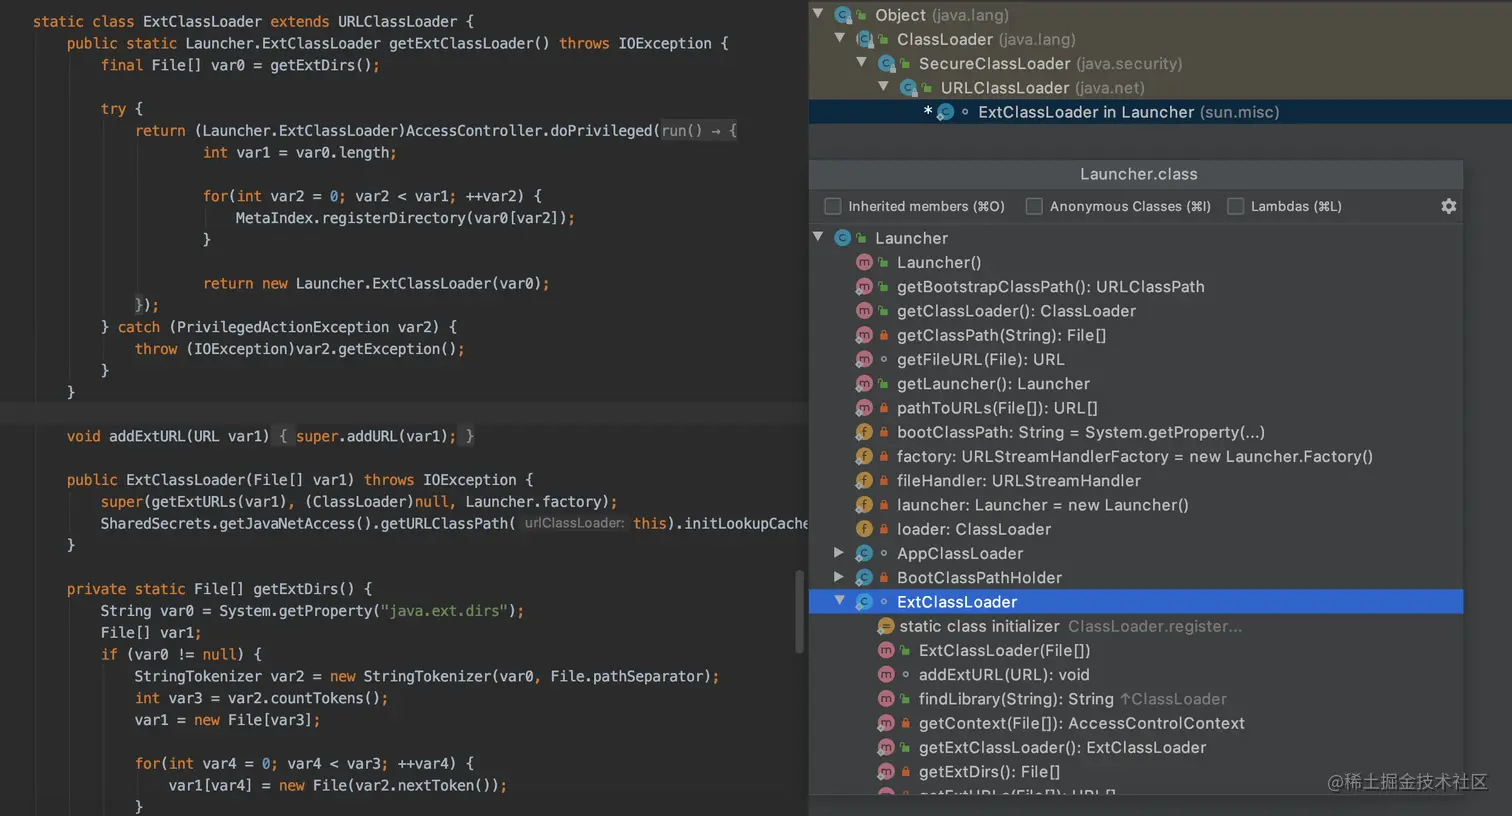Image resolution: width=1512 pixels, height=816 pixels.
Task: Collapse the ExtClassLoader node in structure
Action: coord(840,601)
